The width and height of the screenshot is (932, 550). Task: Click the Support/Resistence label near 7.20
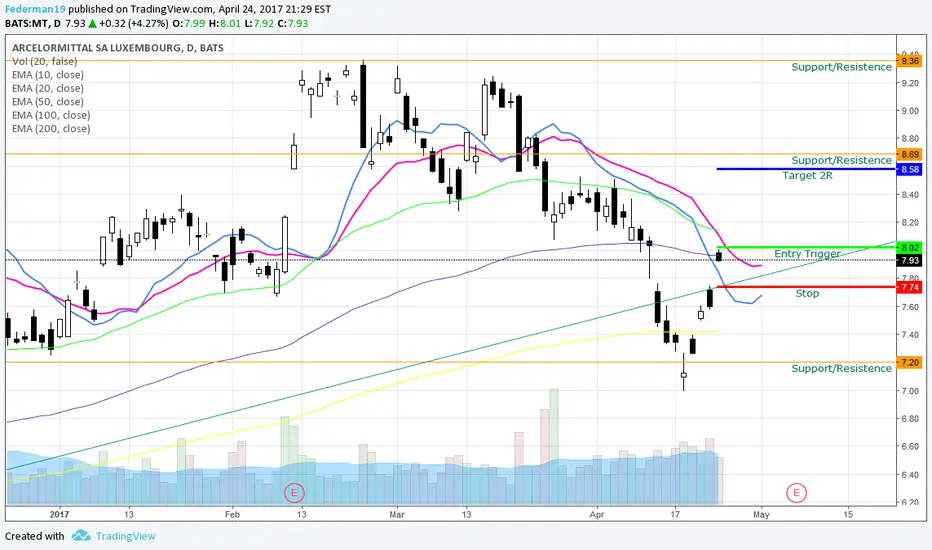(x=842, y=369)
